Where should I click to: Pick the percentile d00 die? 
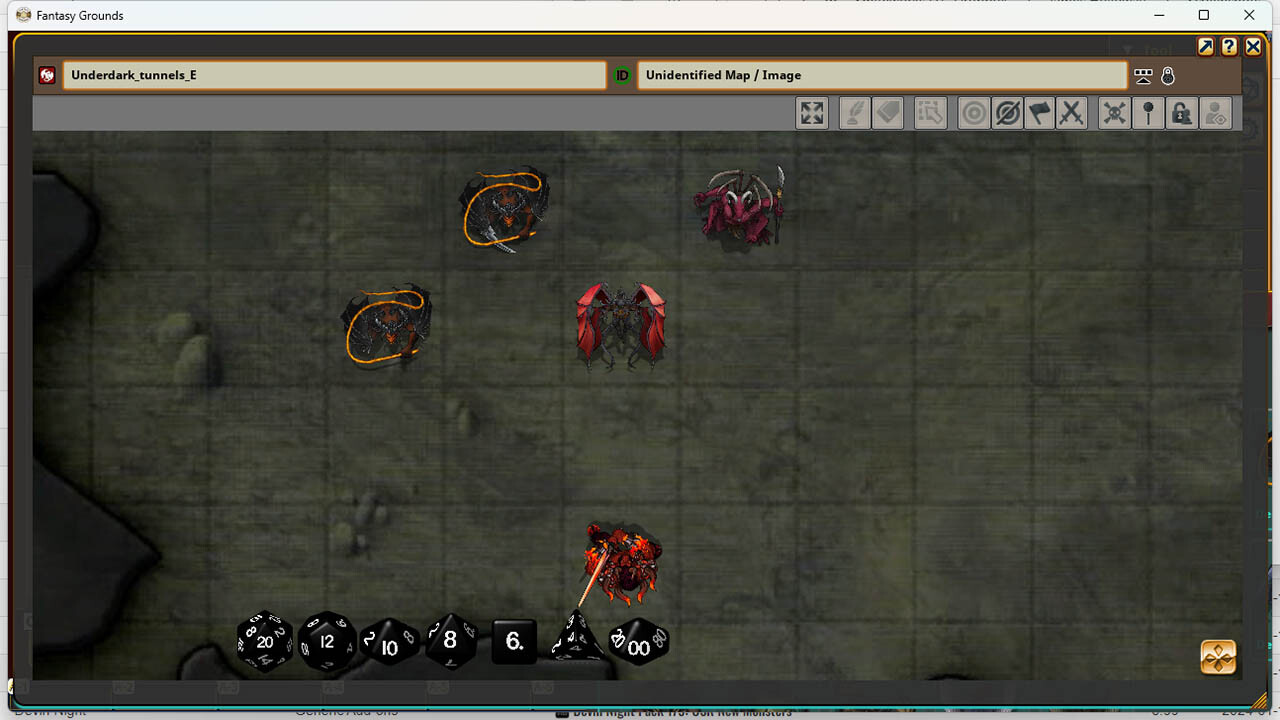point(638,643)
